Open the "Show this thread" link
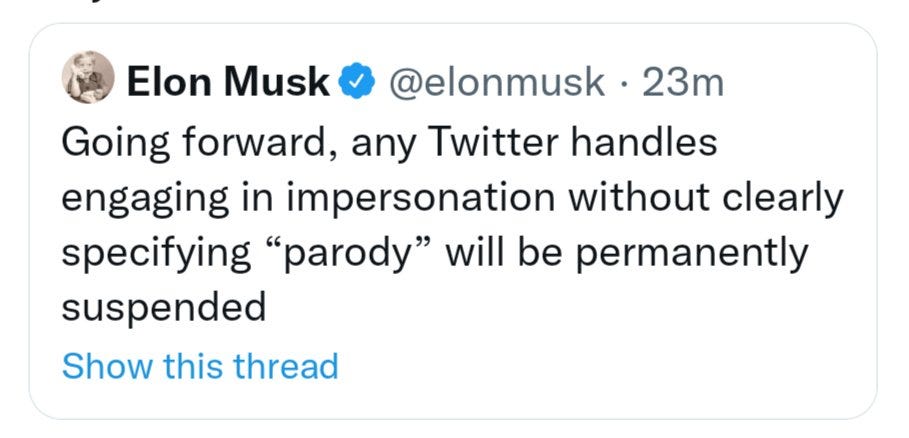Screen dimensions: 909x438 coord(200,366)
